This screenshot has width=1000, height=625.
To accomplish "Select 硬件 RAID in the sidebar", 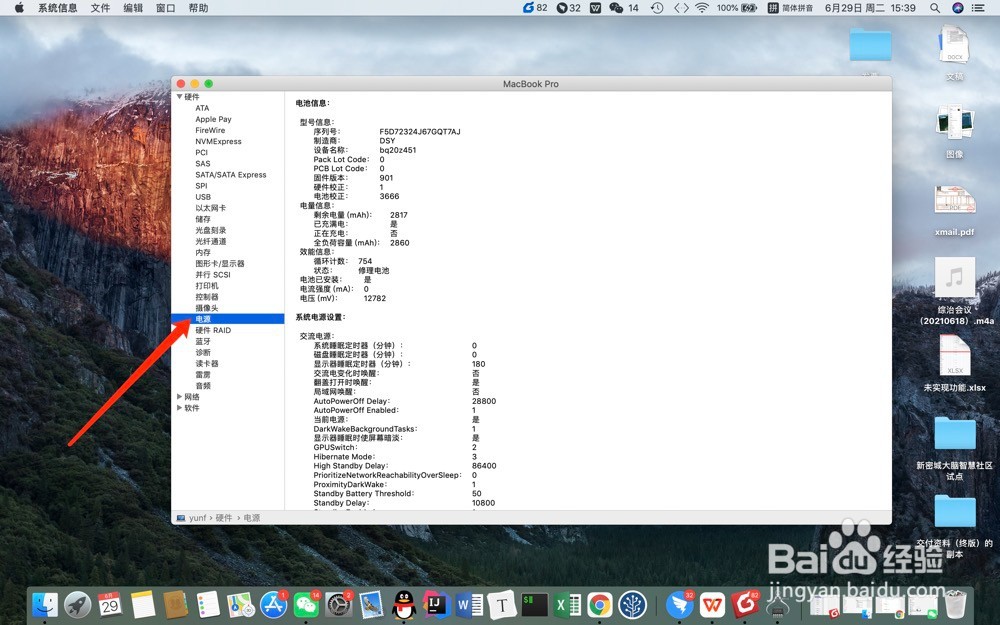I will (213, 330).
